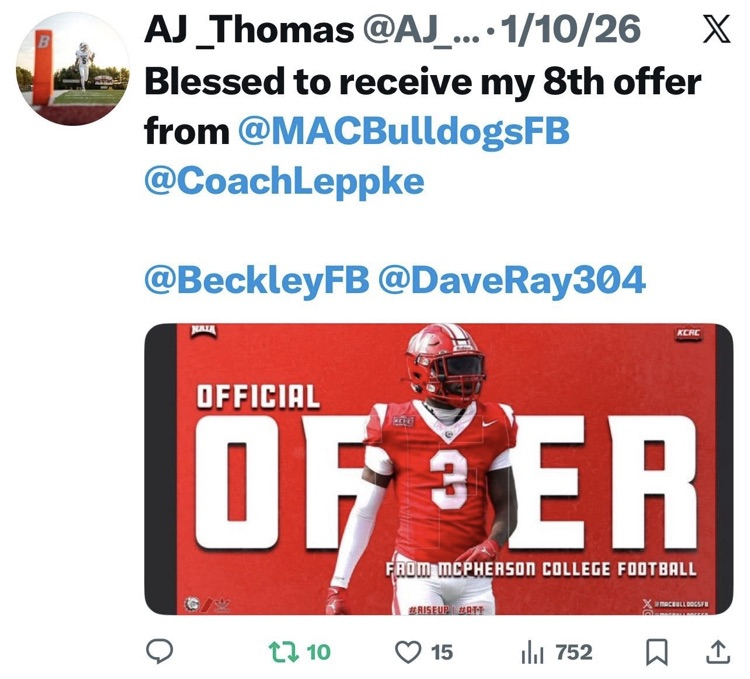Open AJ_Thomas profile picture avatar

(73, 69)
